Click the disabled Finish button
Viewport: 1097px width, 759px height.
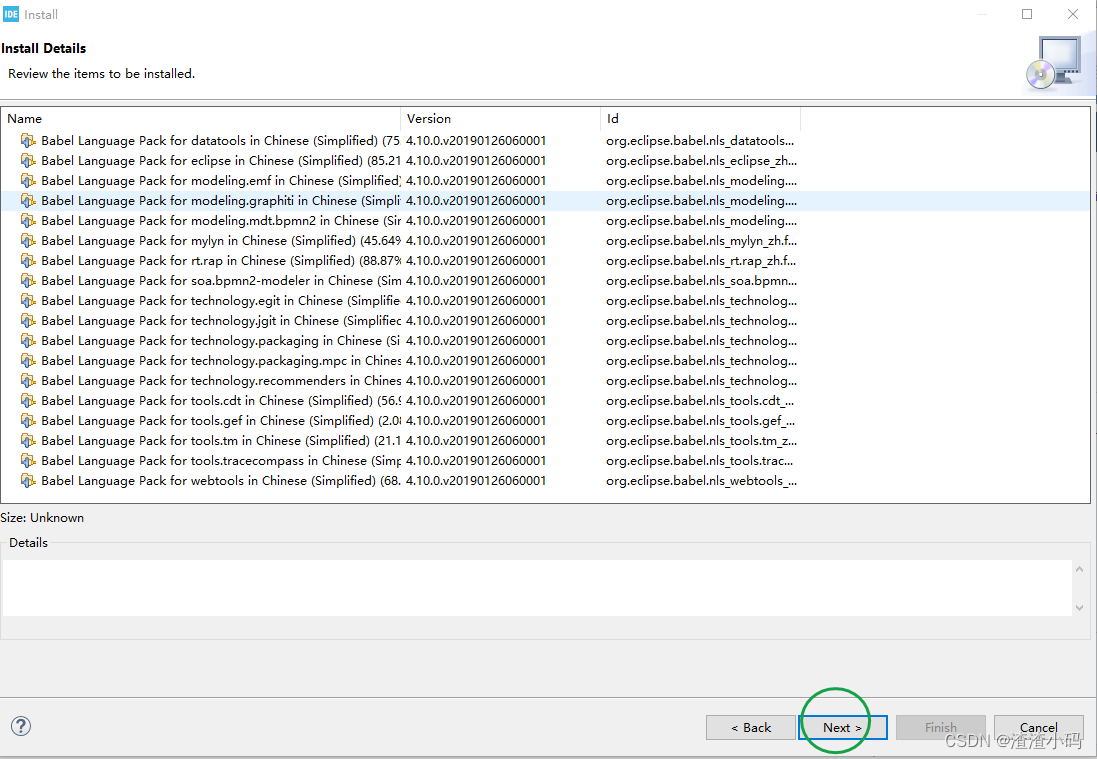click(x=940, y=728)
